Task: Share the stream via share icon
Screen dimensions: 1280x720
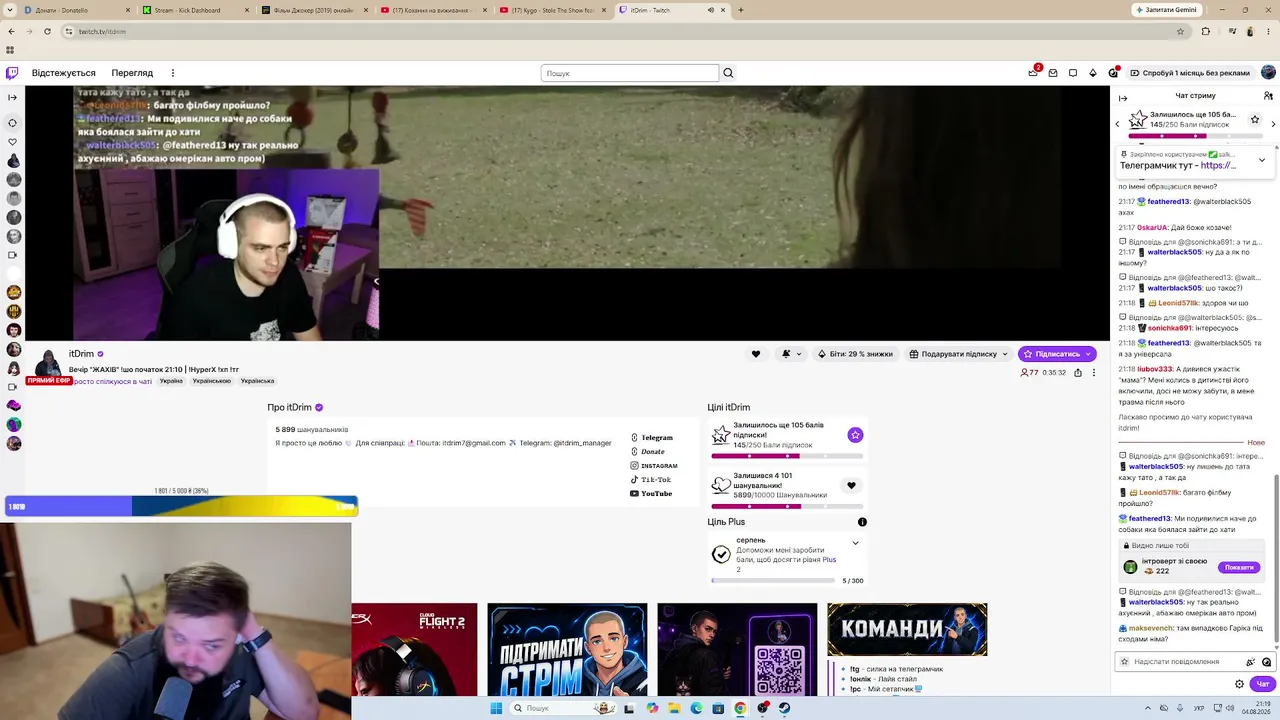Action: coord(1078,373)
